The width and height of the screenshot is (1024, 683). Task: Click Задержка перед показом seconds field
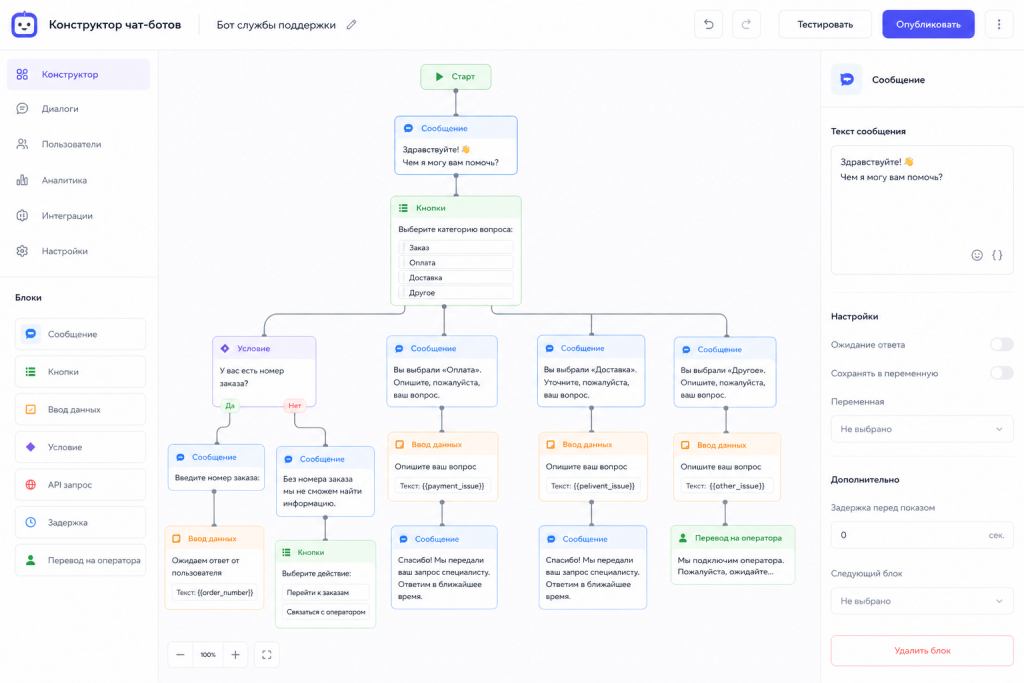tap(921, 535)
